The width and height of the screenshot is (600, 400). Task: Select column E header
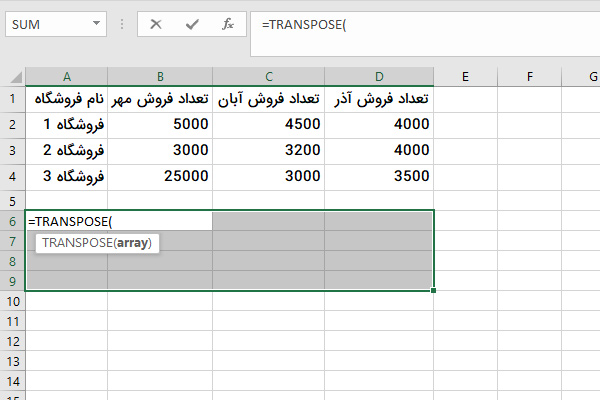(x=465, y=77)
